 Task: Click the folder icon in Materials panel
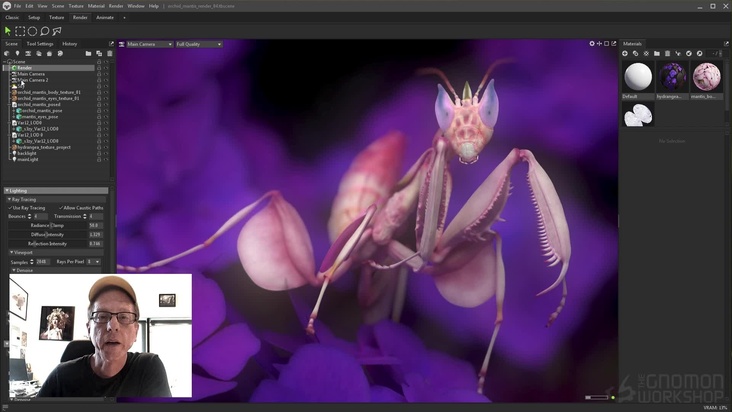[x=657, y=53]
